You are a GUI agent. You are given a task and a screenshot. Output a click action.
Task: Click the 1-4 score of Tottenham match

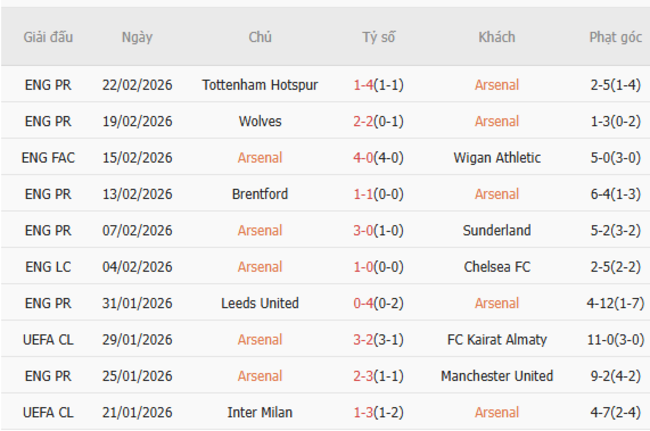coord(363,85)
